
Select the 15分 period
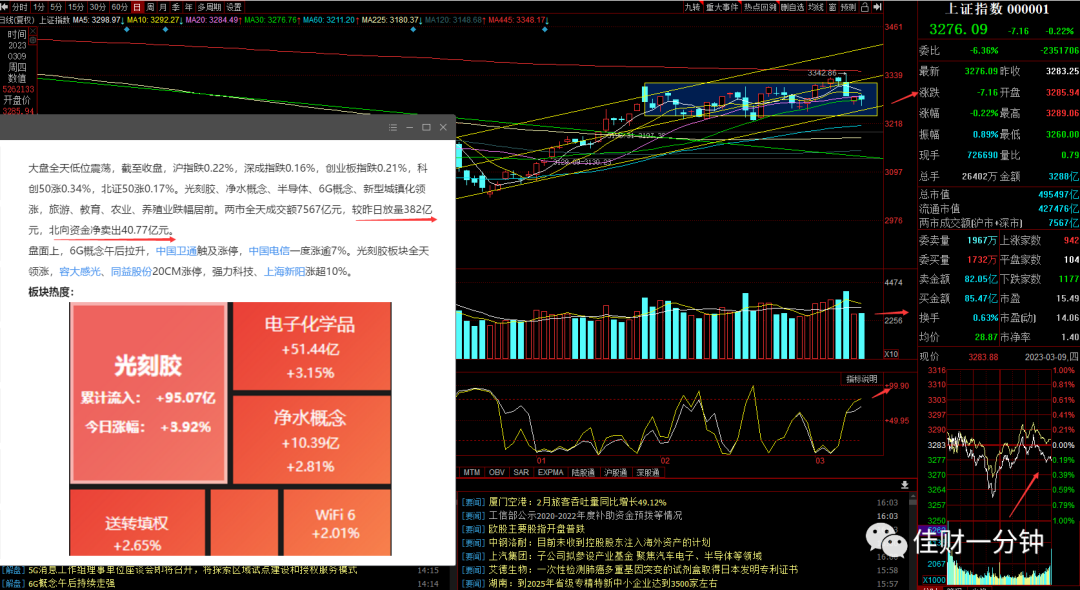76,7
